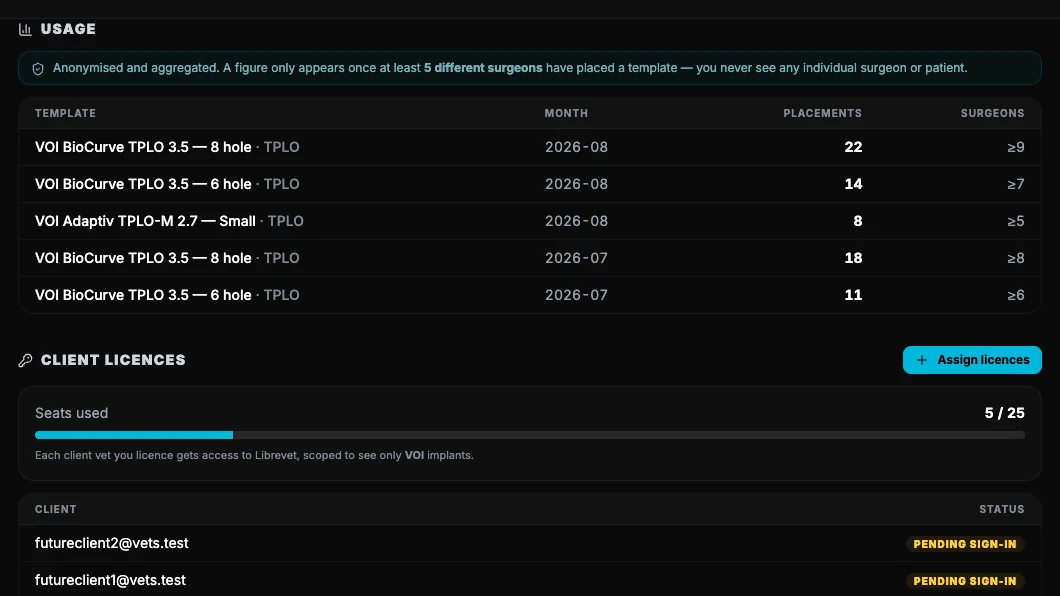Select 8 hole template row for 2026-08

point(530,147)
